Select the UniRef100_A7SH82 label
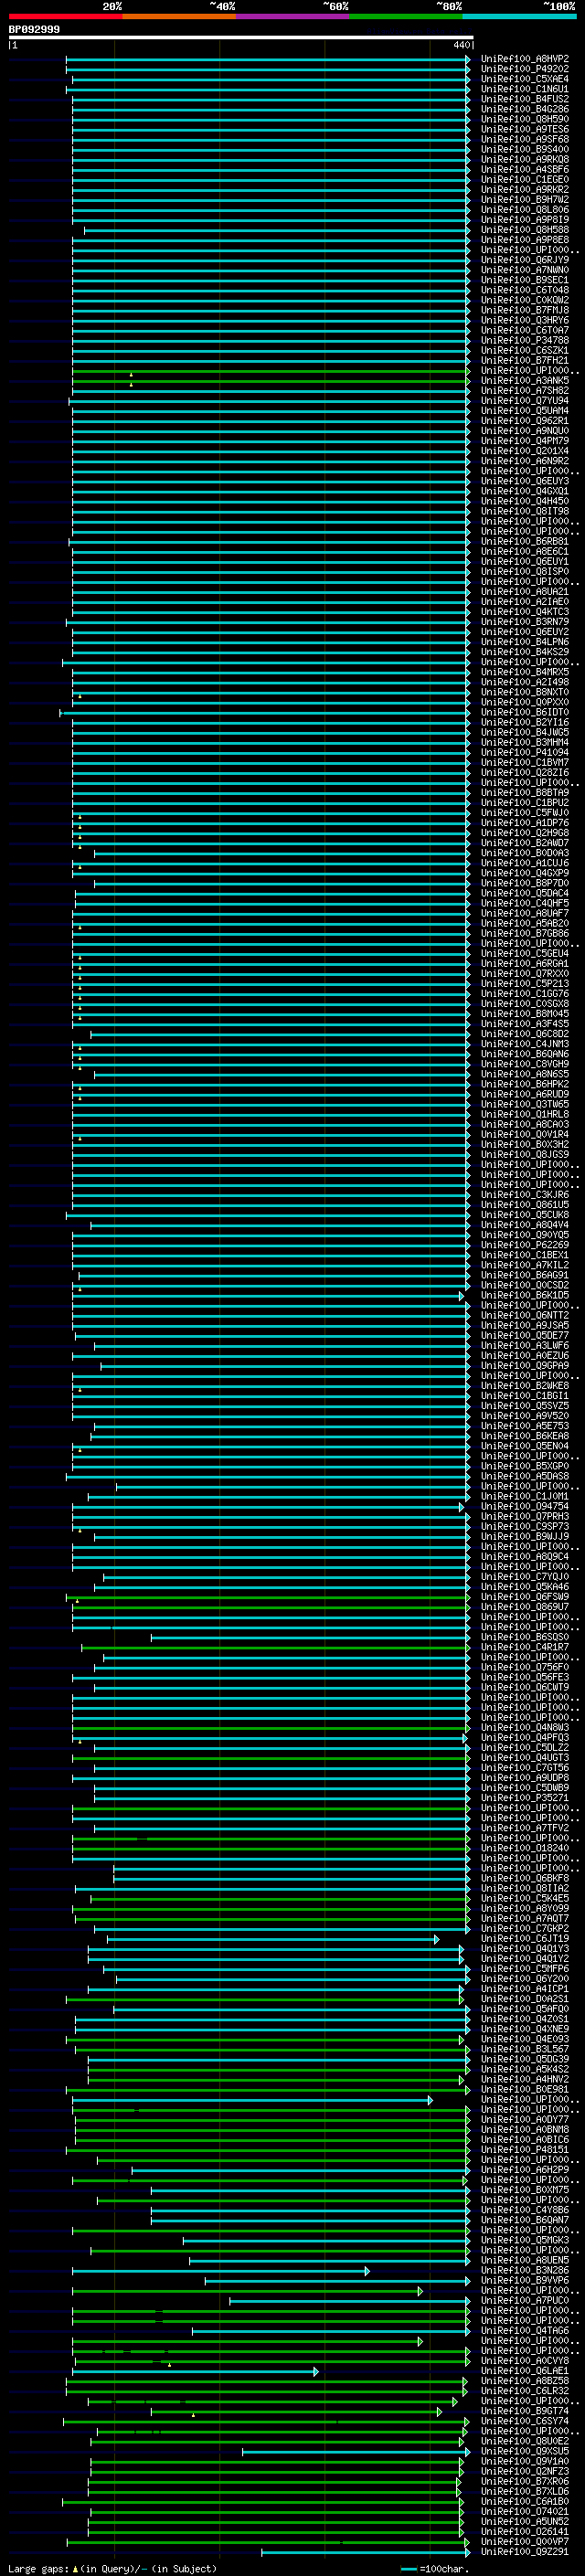 tap(525, 391)
